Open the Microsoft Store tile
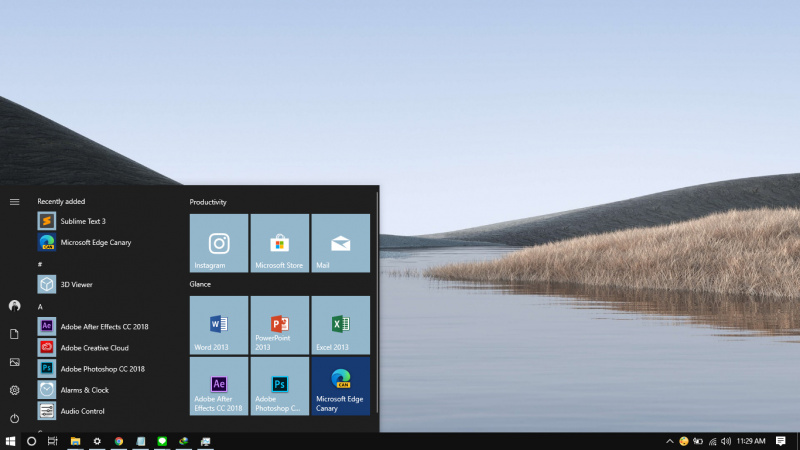Image resolution: width=800 pixels, height=450 pixels. coord(280,243)
